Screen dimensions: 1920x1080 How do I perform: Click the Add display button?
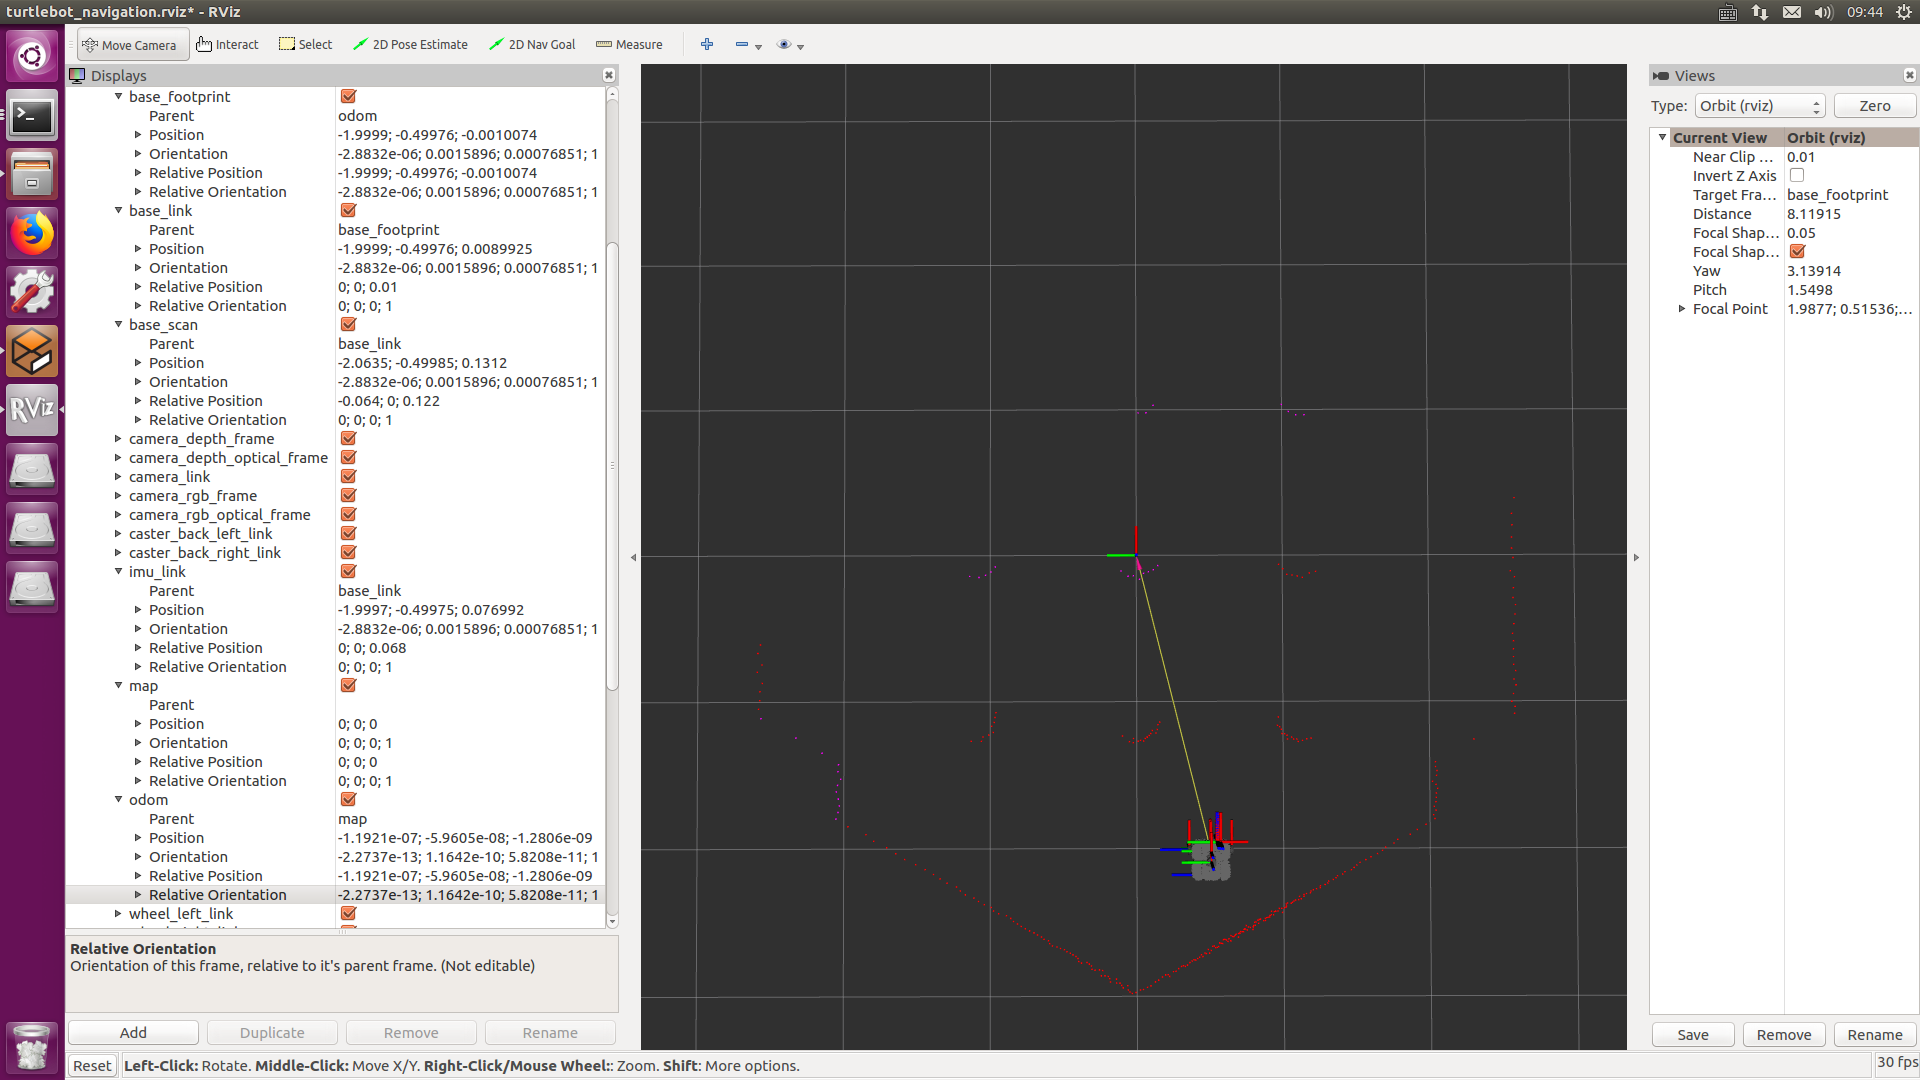(133, 1033)
